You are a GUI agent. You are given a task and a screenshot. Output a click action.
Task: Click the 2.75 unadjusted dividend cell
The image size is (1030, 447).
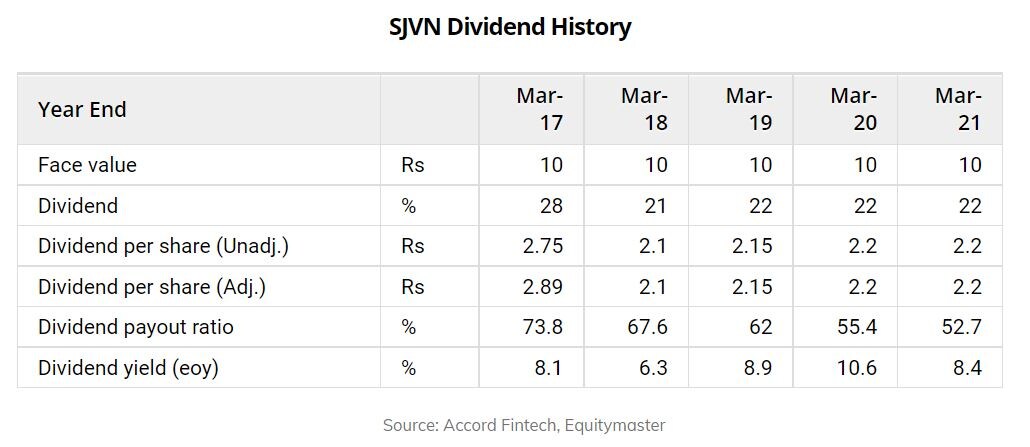(x=542, y=246)
